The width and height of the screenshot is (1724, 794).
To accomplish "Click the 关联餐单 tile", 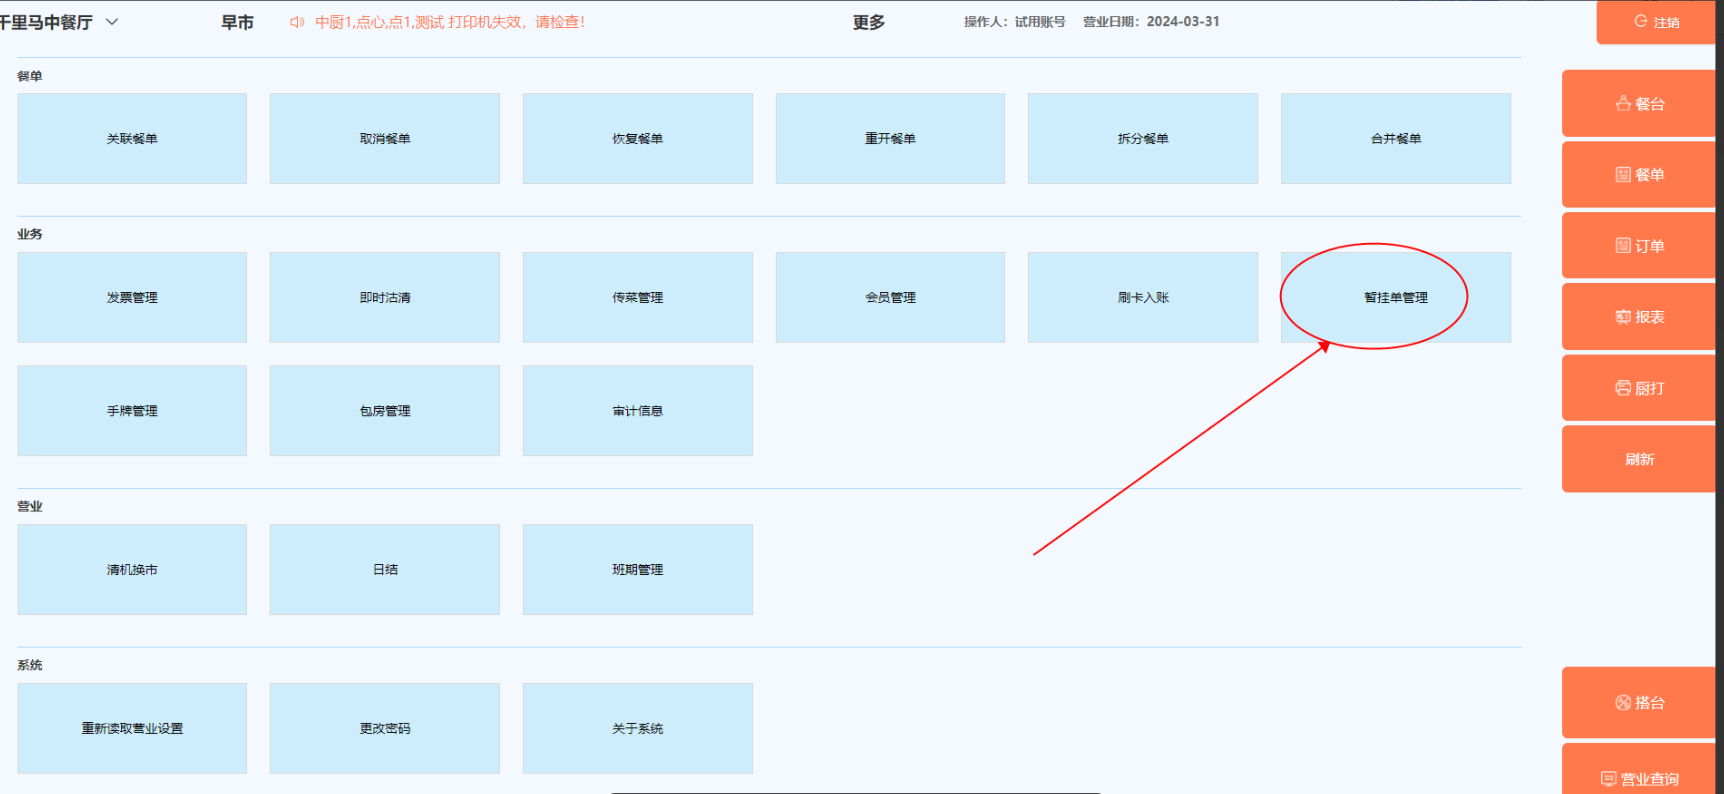I will click(132, 139).
